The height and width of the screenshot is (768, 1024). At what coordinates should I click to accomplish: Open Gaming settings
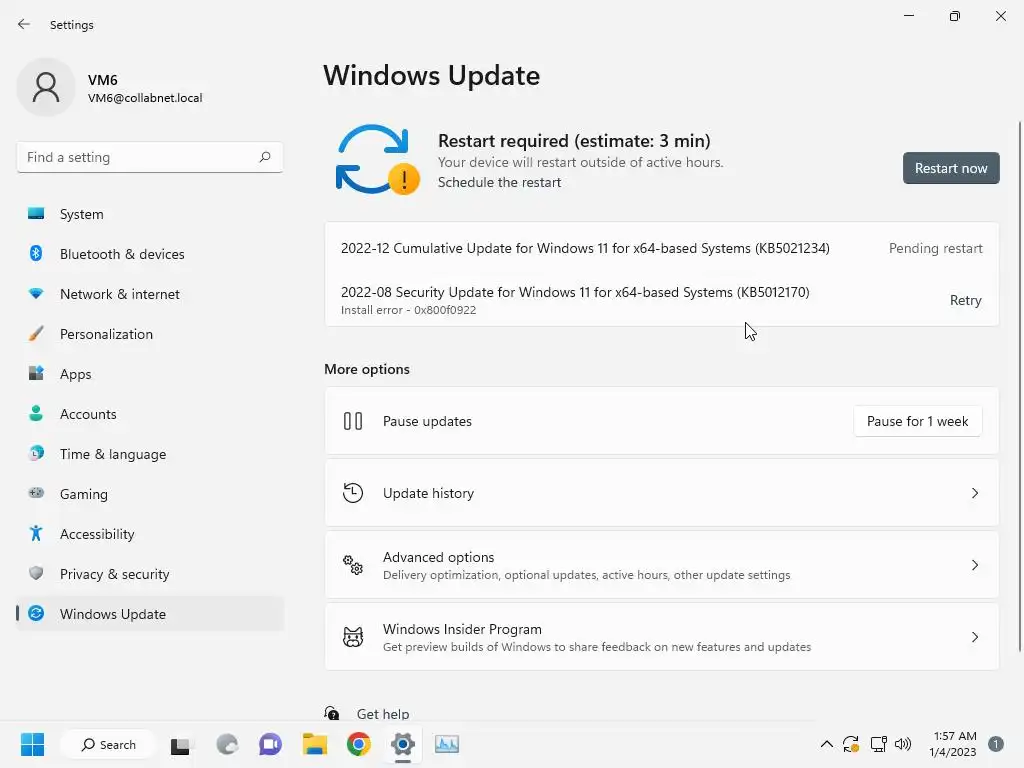point(150,494)
